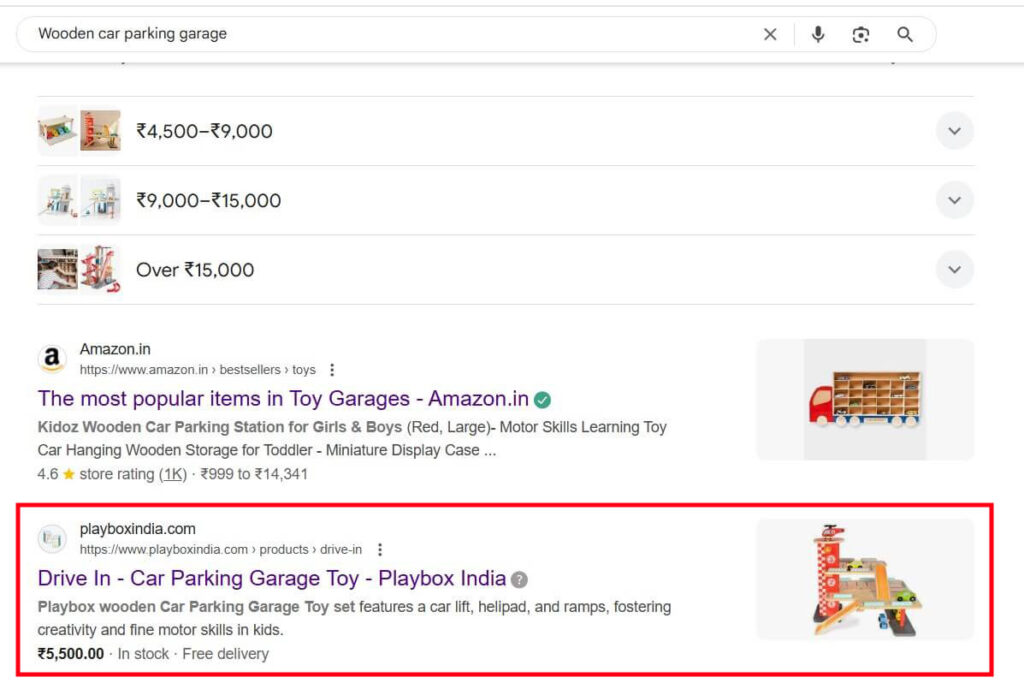Click first product thumbnail in ₹9,000–₹15,000 row
The image size is (1024, 683).
click(57, 200)
